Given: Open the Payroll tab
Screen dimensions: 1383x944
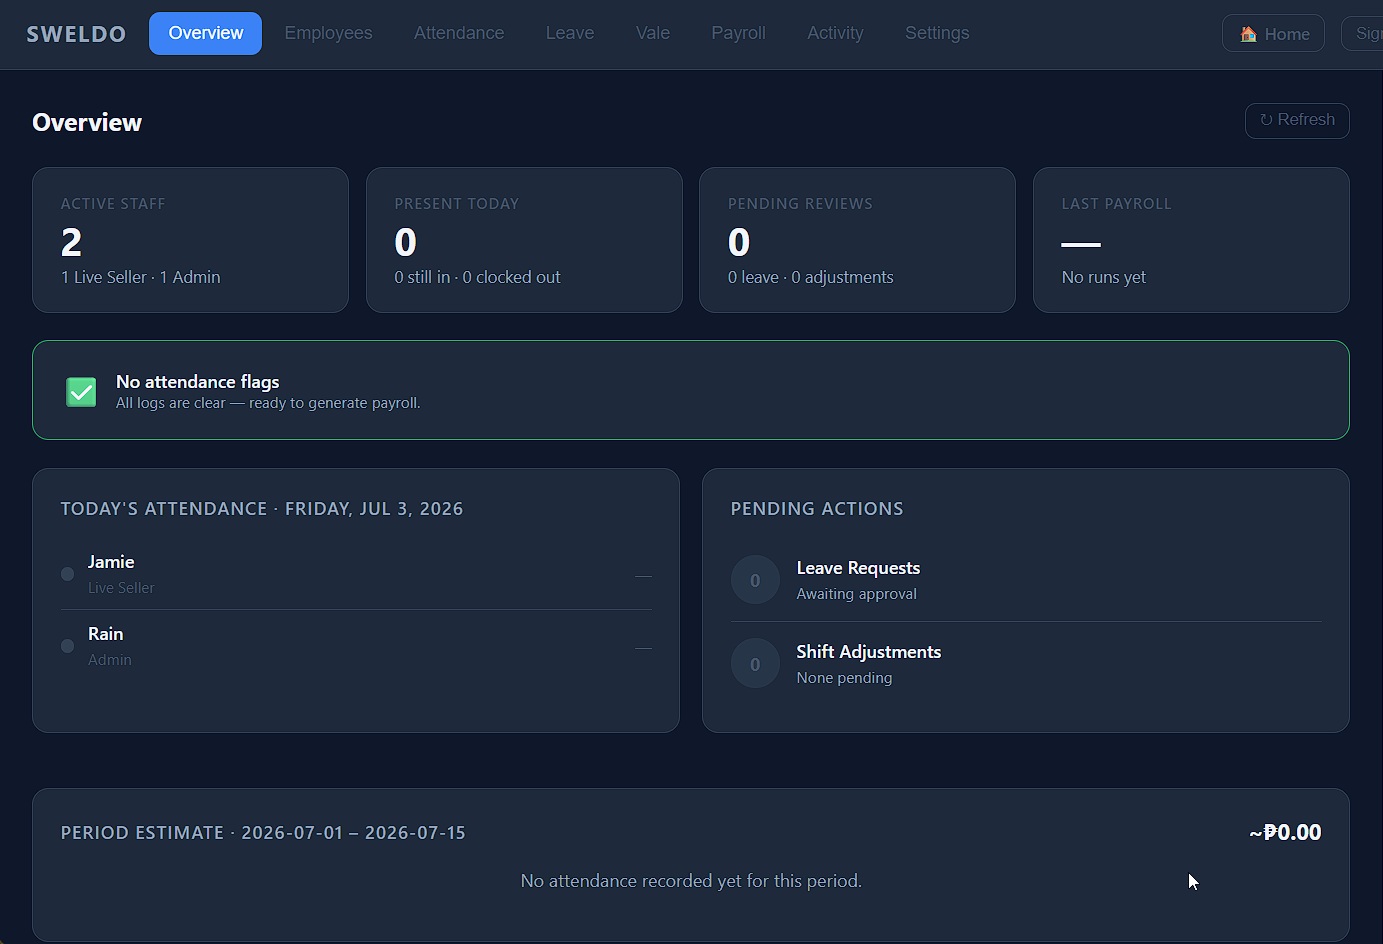Looking at the screenshot, I should (x=738, y=33).
